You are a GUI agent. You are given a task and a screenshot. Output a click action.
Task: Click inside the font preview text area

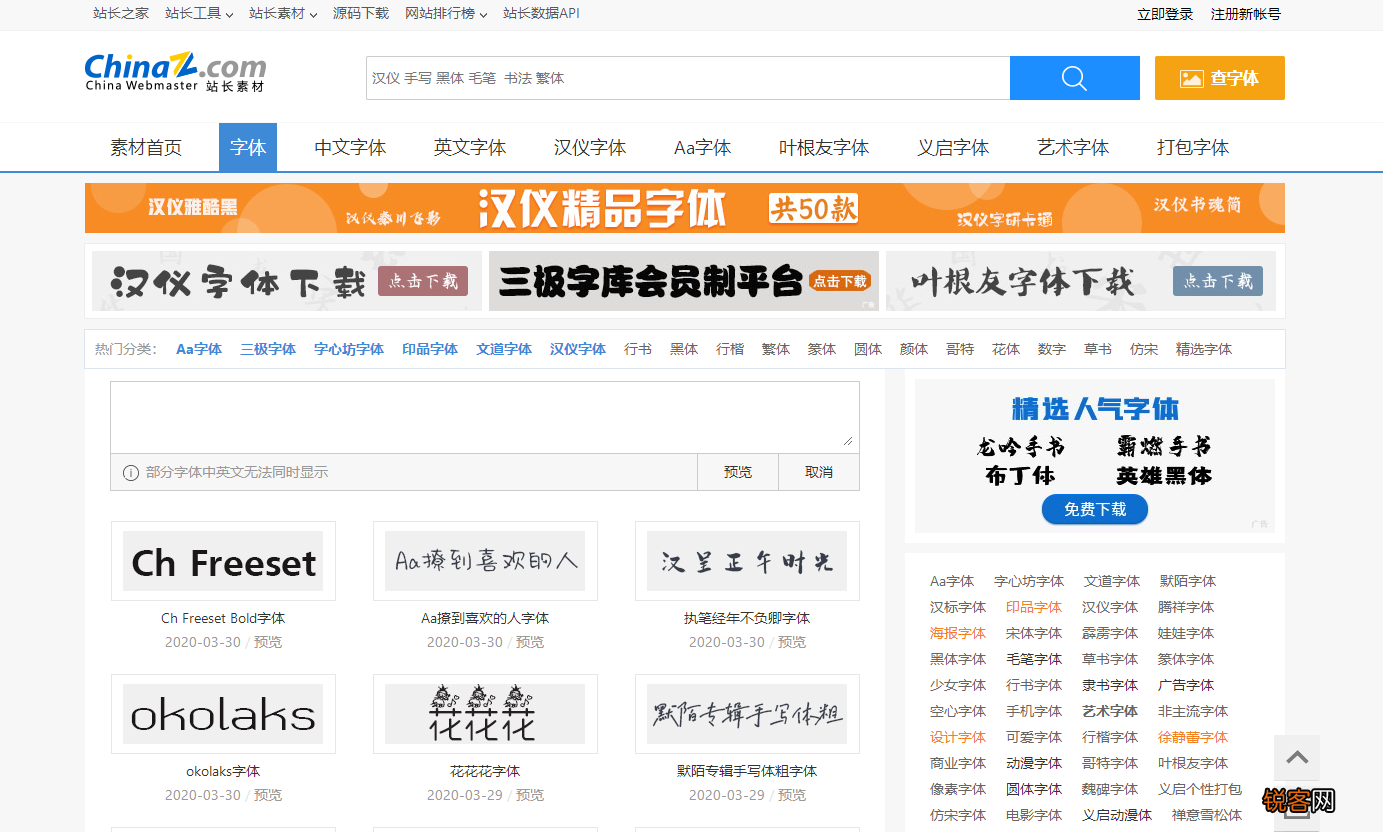[x=485, y=417]
